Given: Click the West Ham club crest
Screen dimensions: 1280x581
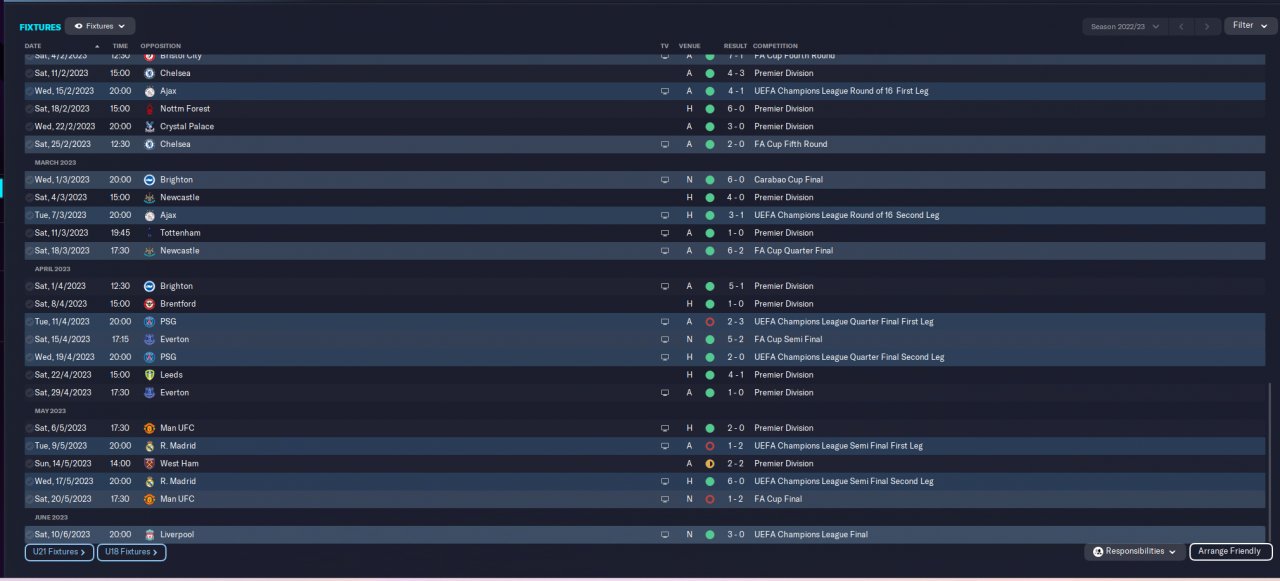Looking at the screenshot, I should [149, 464].
